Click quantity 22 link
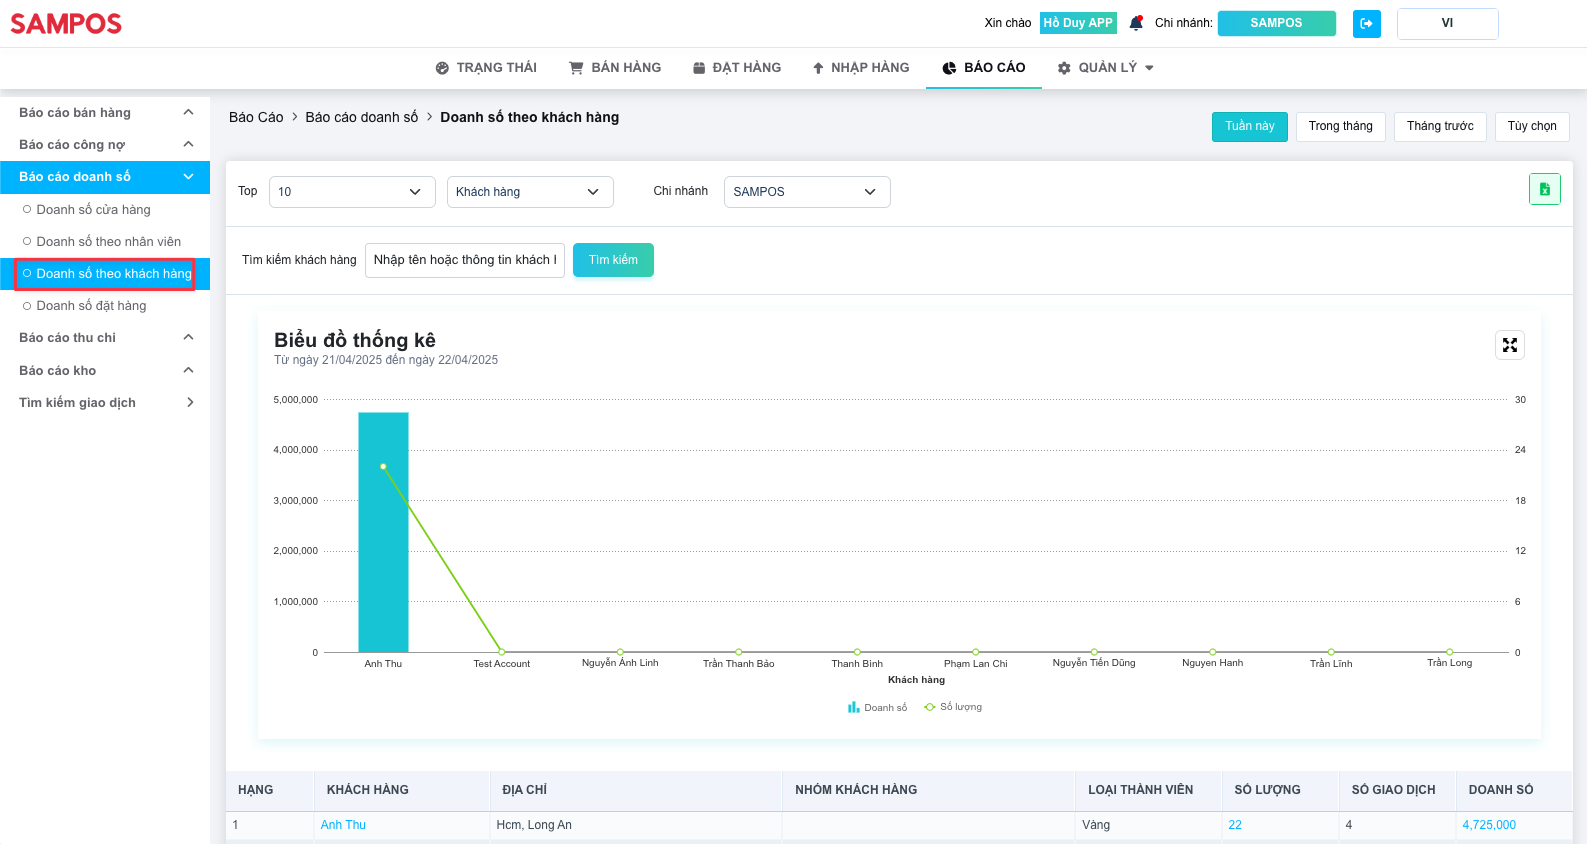The width and height of the screenshot is (1587, 844). click(x=1235, y=825)
